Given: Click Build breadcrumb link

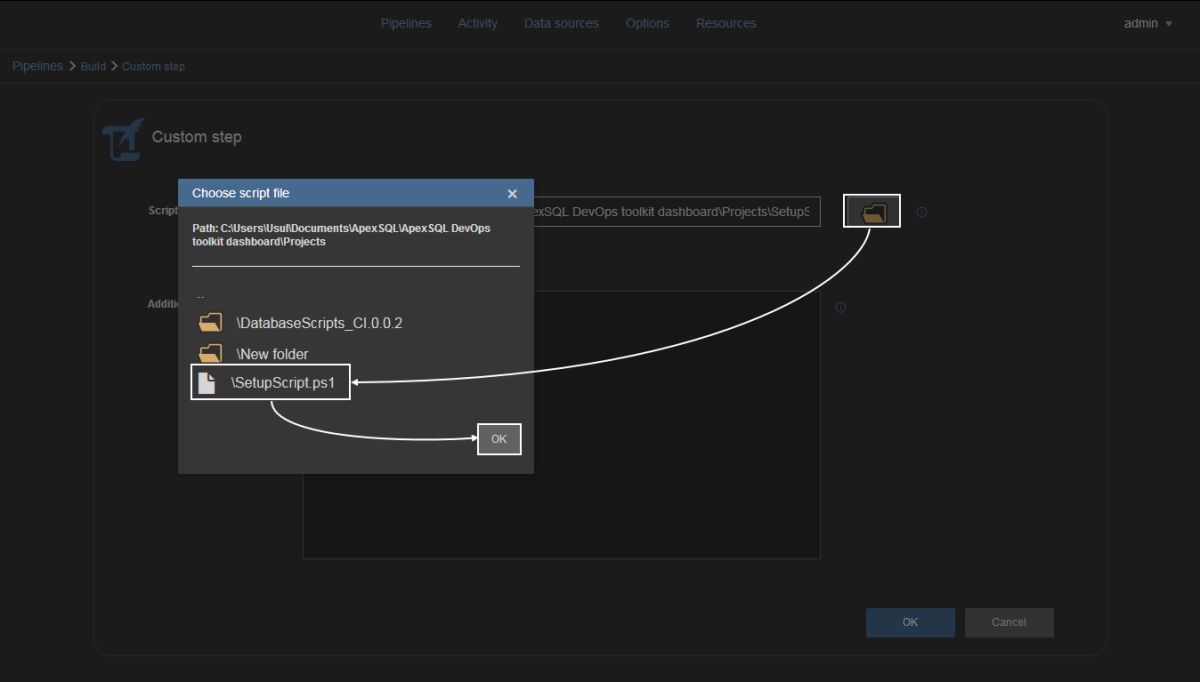Looking at the screenshot, I should [93, 66].
